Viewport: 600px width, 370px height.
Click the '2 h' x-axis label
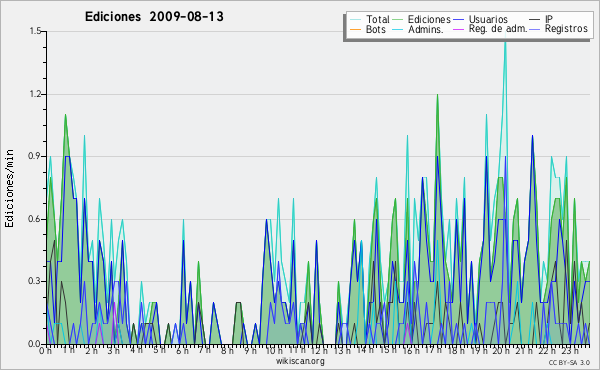coord(91,351)
